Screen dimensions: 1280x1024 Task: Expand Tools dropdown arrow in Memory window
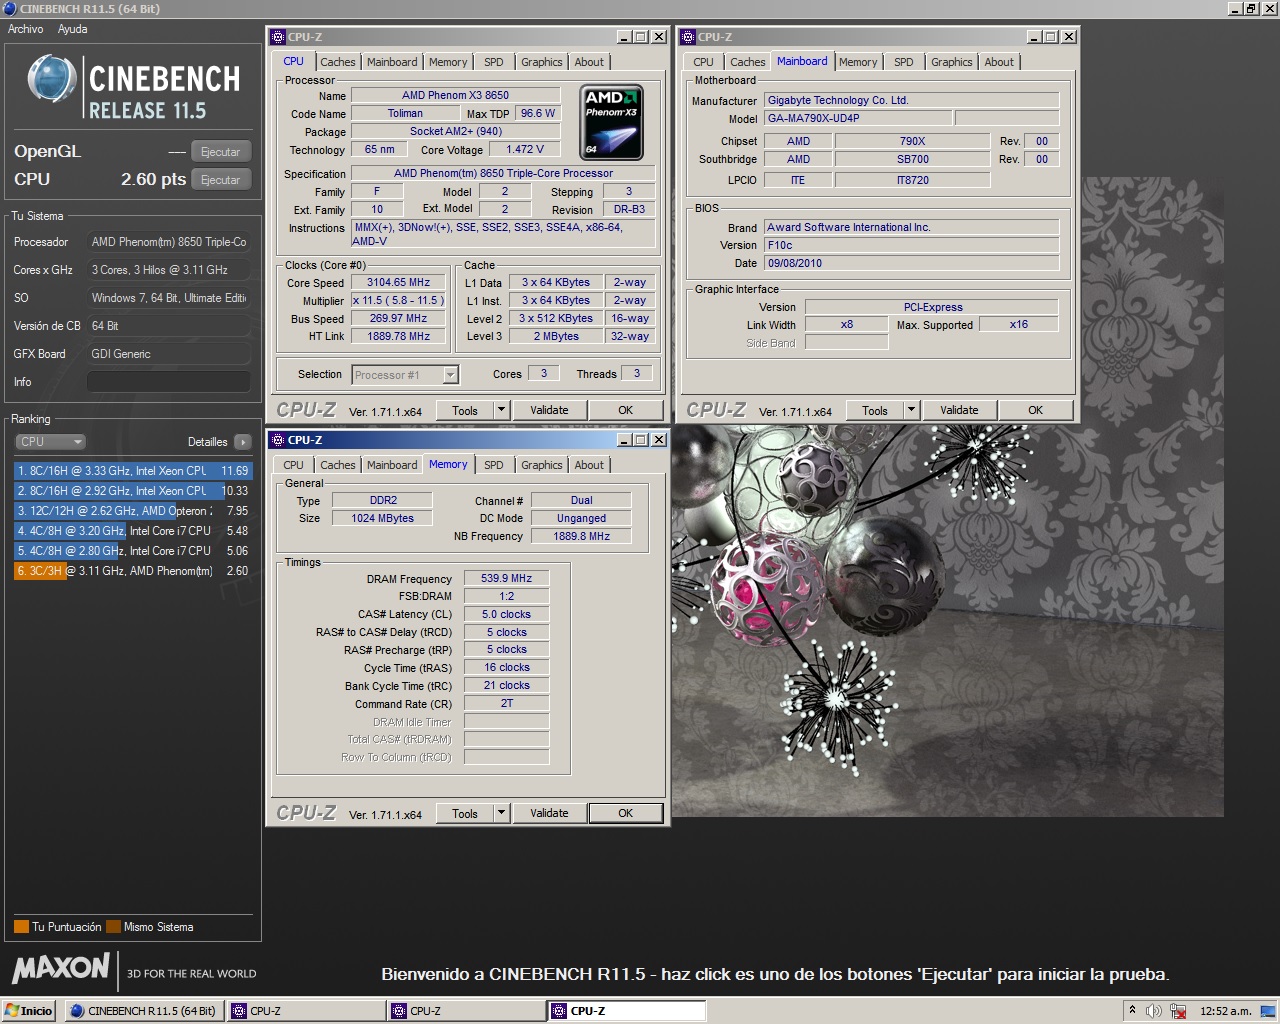point(502,813)
